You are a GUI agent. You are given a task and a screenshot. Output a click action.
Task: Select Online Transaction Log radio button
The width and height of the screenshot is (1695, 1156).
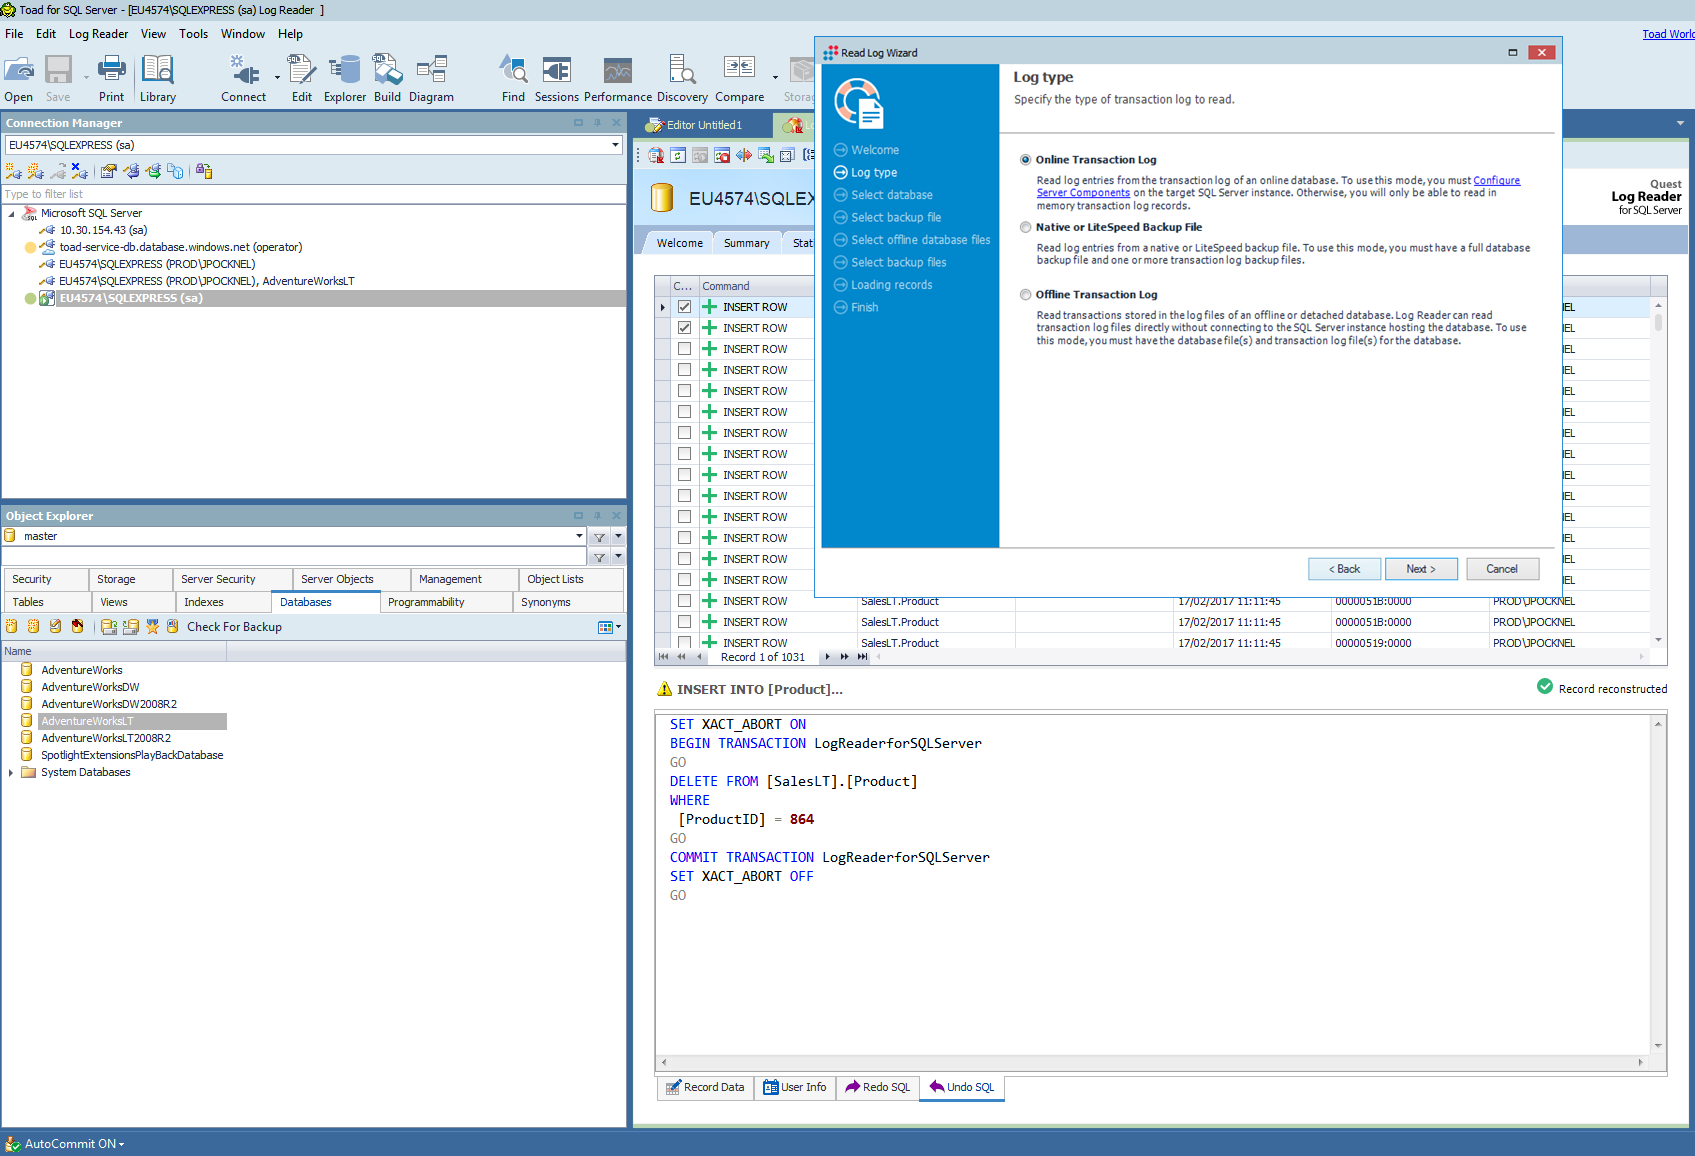(x=1025, y=160)
